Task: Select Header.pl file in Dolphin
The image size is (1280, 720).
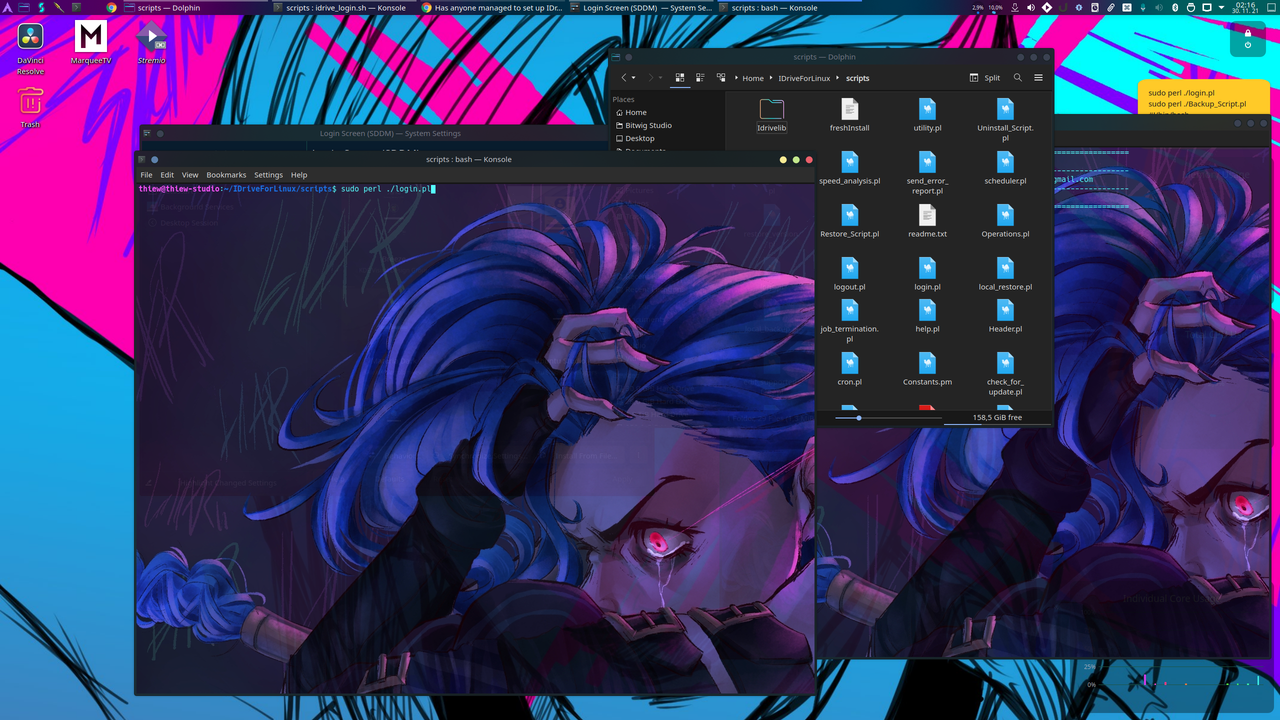Action: point(1005,317)
